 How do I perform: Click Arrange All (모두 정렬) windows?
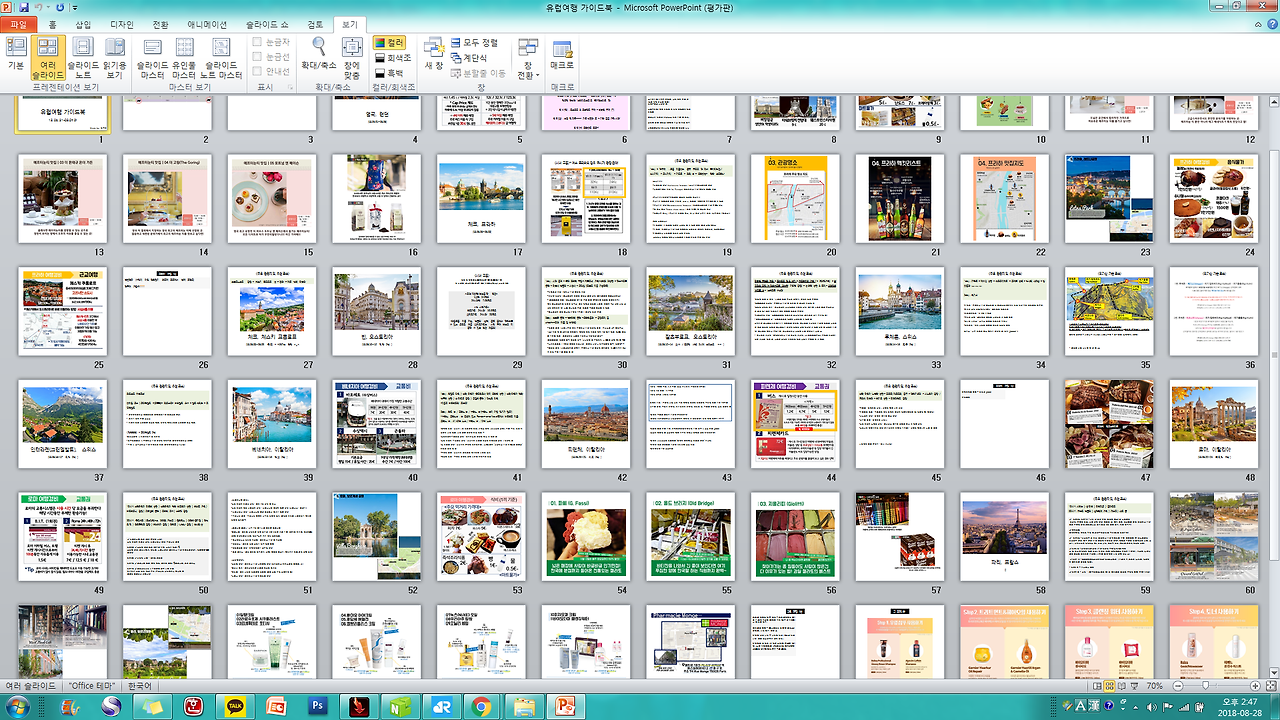pos(473,43)
